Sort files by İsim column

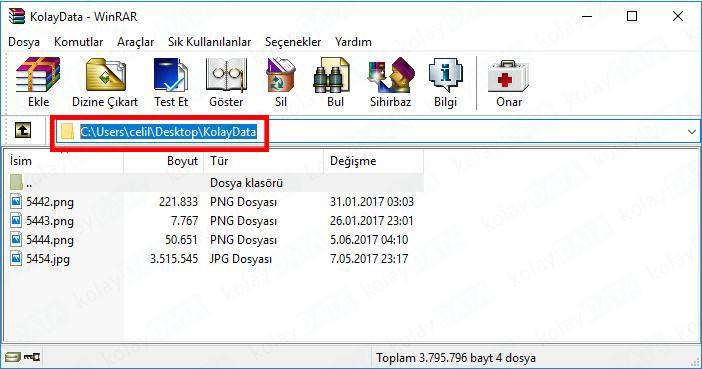click(x=63, y=161)
